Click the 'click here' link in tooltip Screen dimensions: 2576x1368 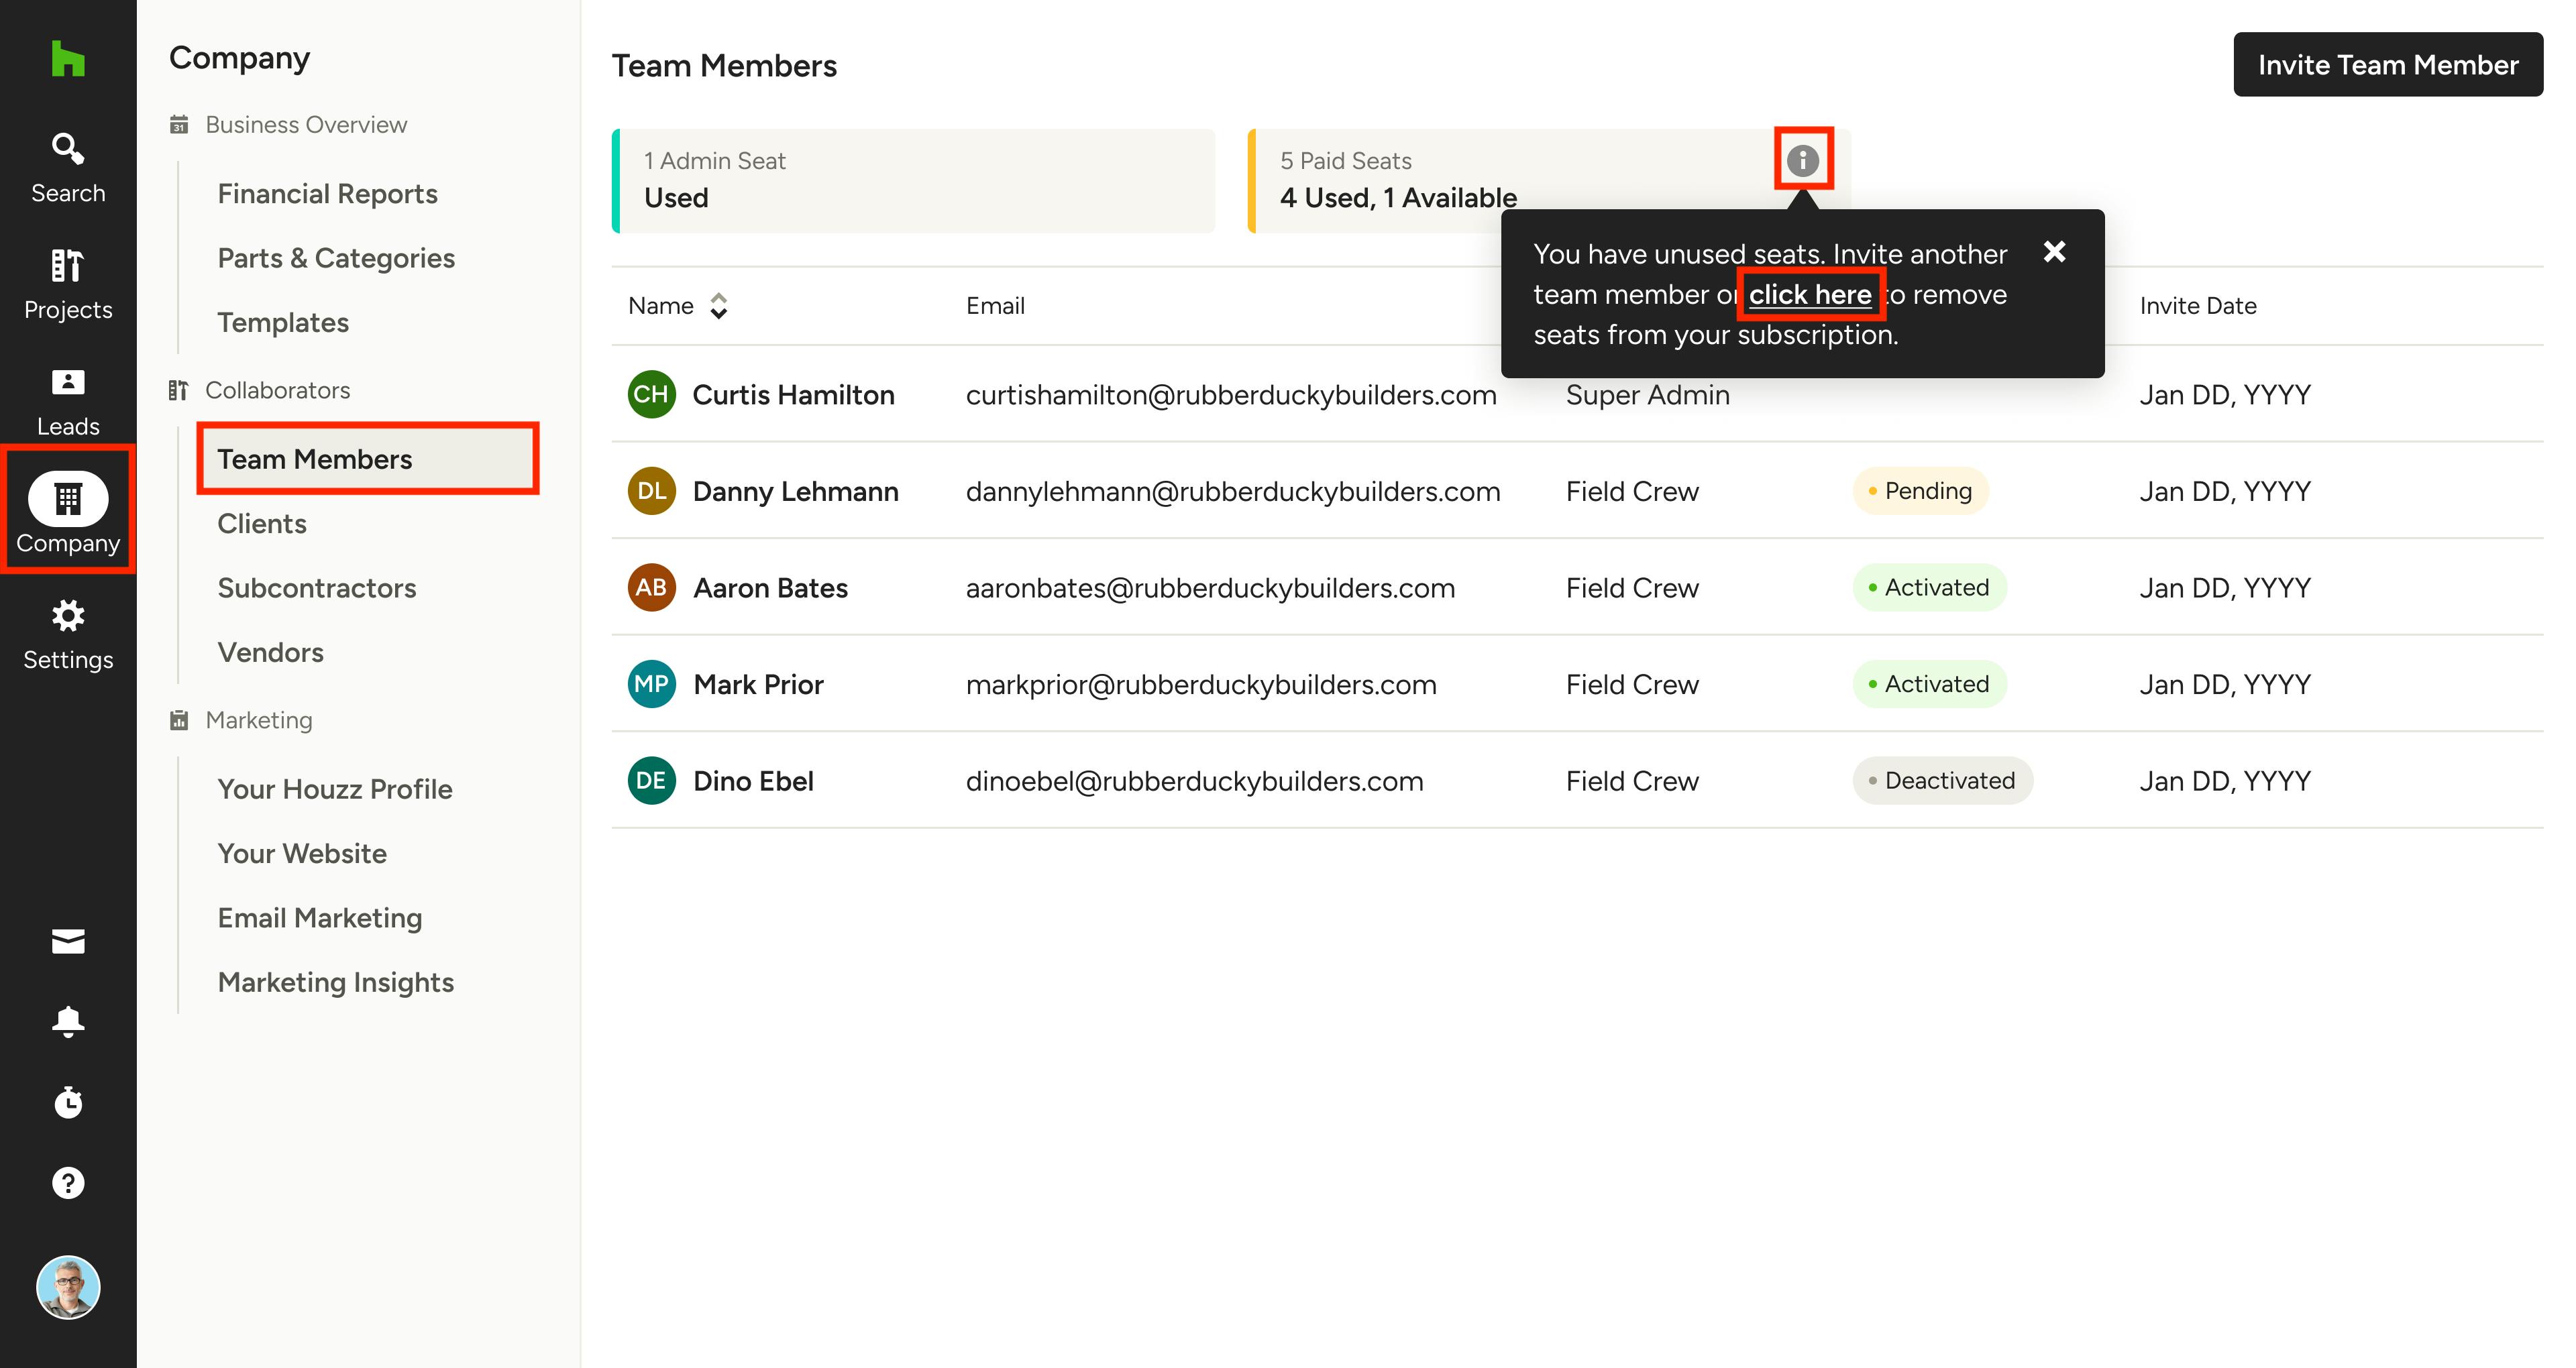[x=1809, y=295]
